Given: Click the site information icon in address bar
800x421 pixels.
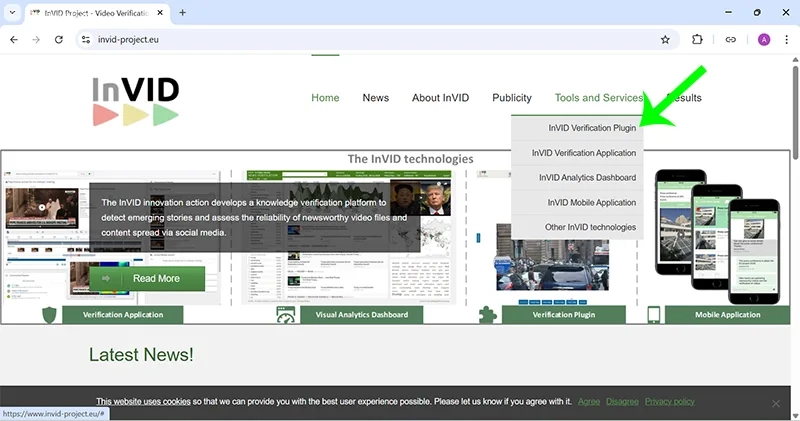Looking at the screenshot, I should 86,40.
